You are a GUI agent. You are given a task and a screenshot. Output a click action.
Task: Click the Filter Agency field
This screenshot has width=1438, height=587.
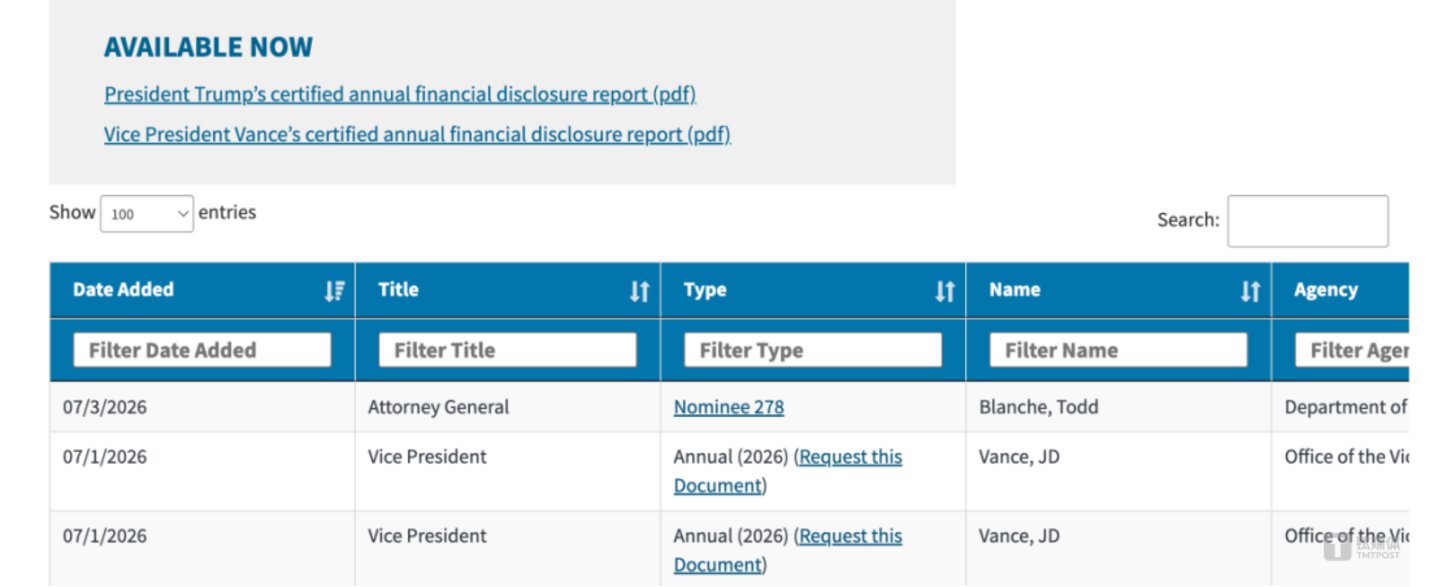[1352, 350]
